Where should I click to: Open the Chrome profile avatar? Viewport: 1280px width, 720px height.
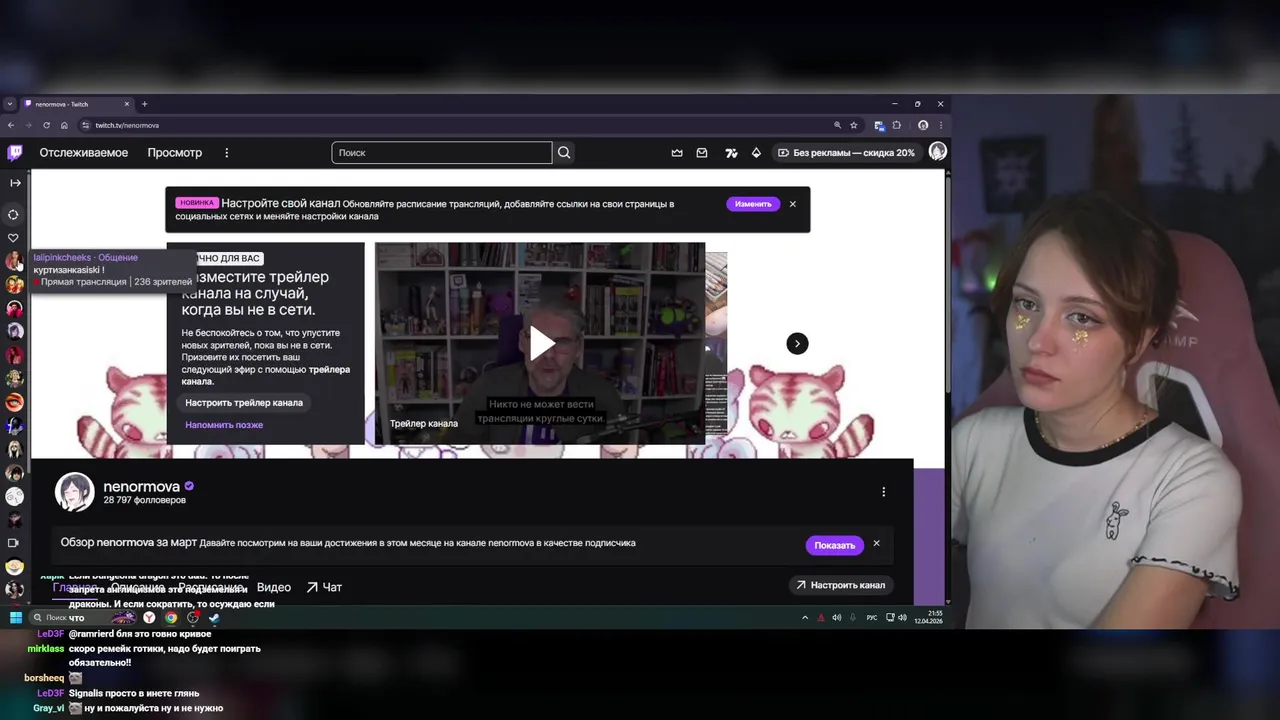[x=923, y=125]
